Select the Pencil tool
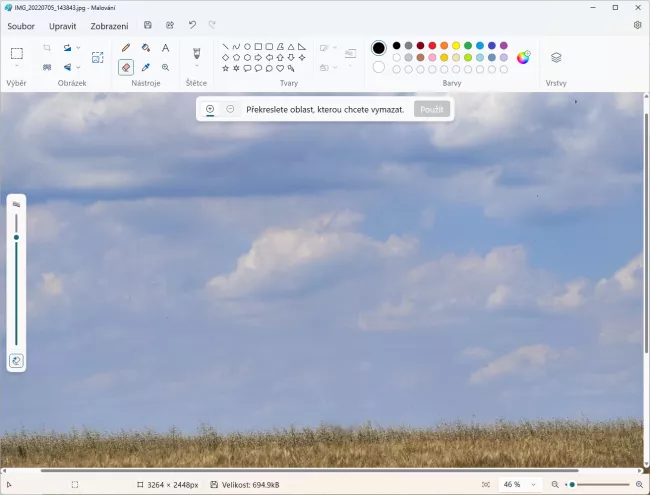Viewport: 650px width, 495px height. tap(126, 47)
